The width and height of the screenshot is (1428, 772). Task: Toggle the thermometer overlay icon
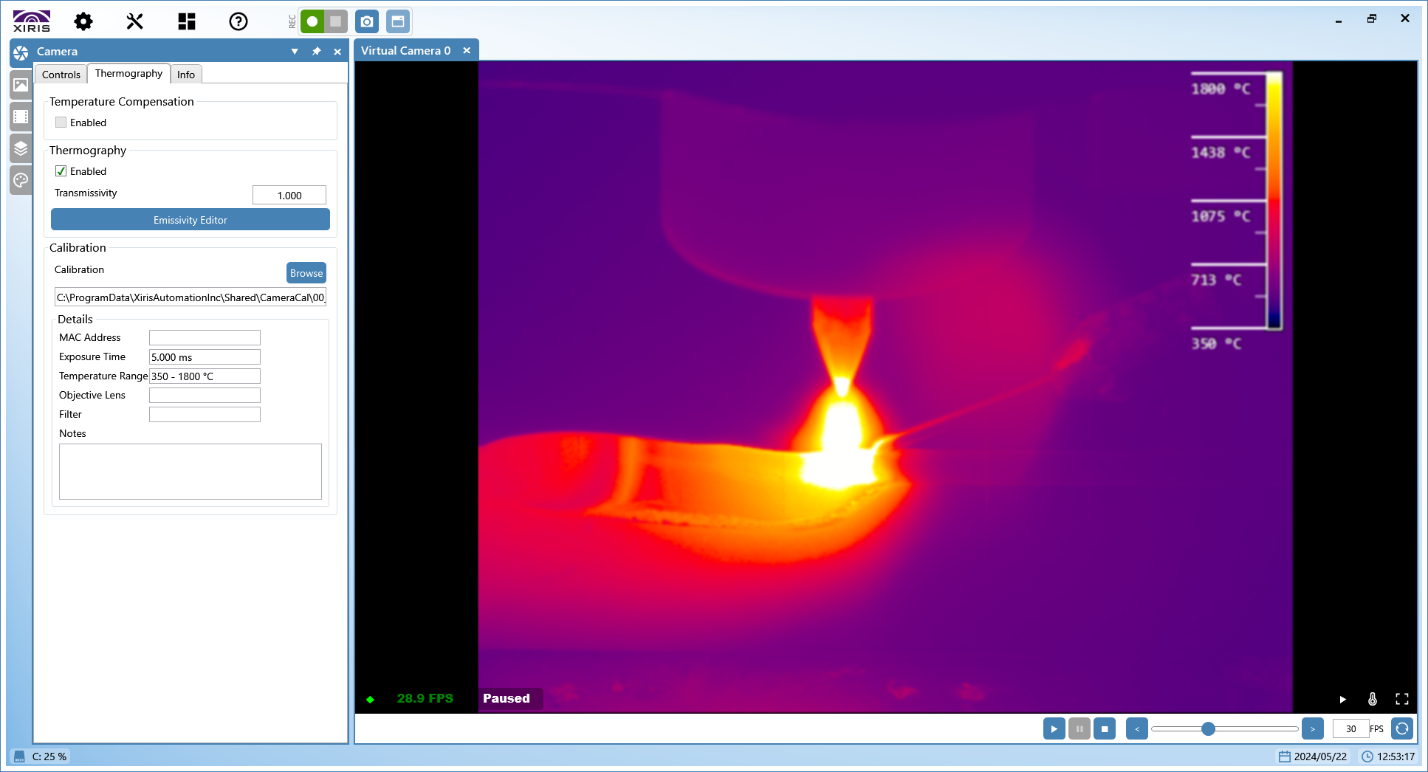click(1372, 699)
